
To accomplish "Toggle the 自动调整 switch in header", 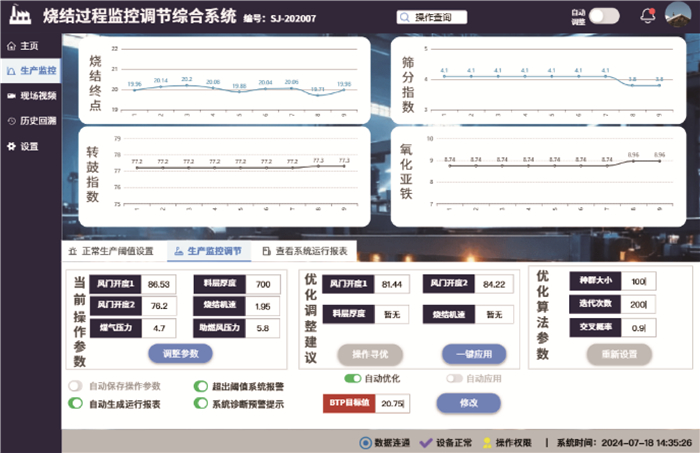I will pos(604,16).
